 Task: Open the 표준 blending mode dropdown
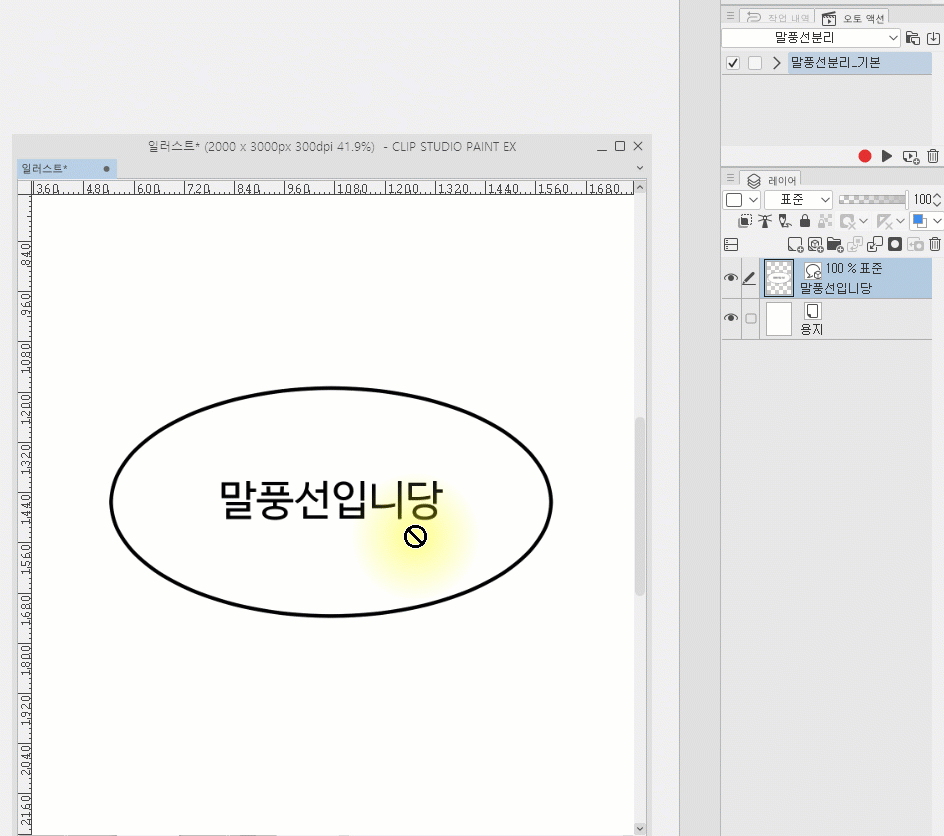pos(798,200)
